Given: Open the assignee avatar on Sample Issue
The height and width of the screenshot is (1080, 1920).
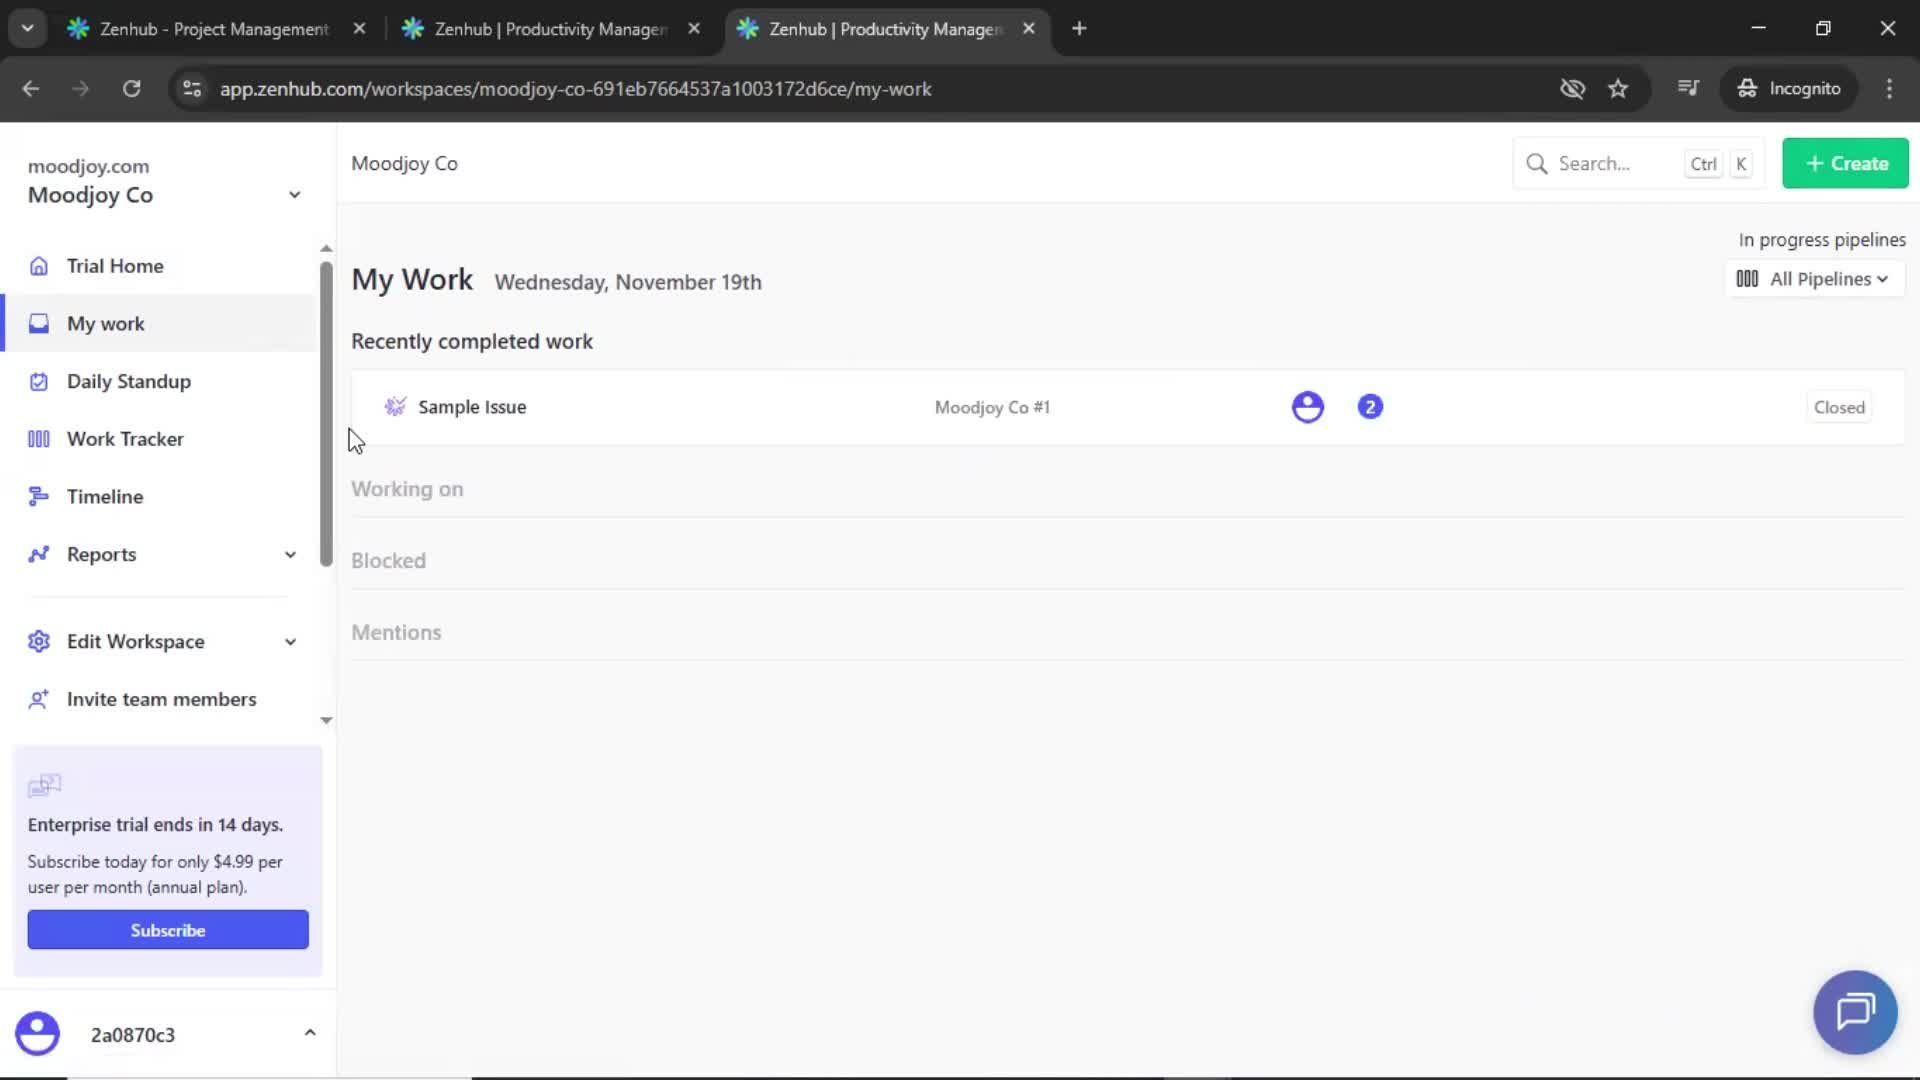Looking at the screenshot, I should (x=1308, y=406).
